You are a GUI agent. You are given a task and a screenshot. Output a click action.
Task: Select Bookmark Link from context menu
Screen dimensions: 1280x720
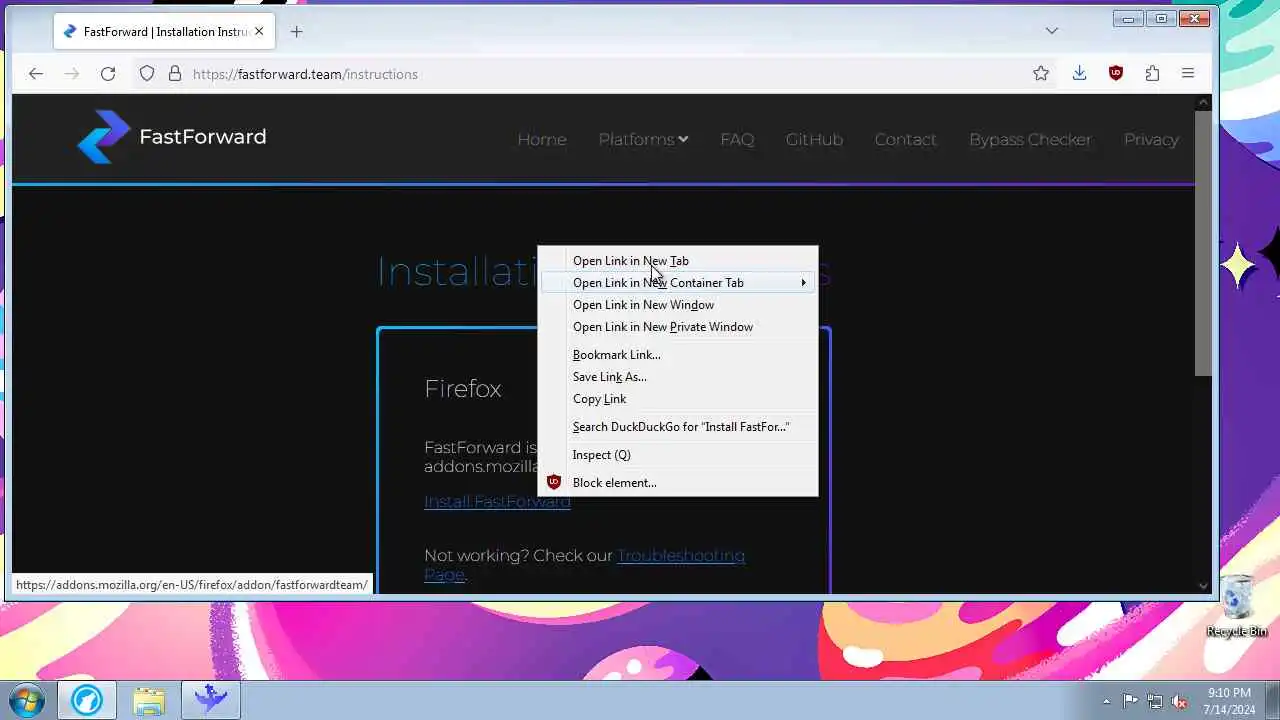(679, 355)
